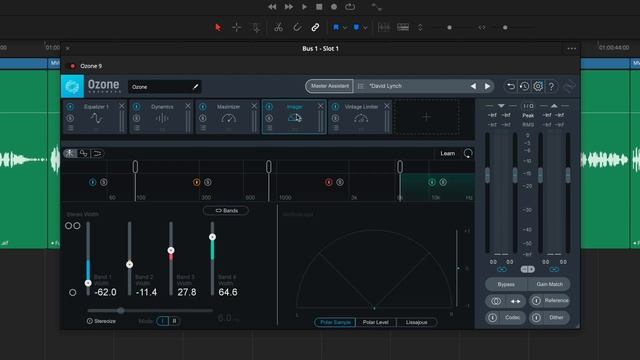Viewport: 640px width, 360px height.
Task: Toggle power of Imager module
Action: [x=269, y=107]
